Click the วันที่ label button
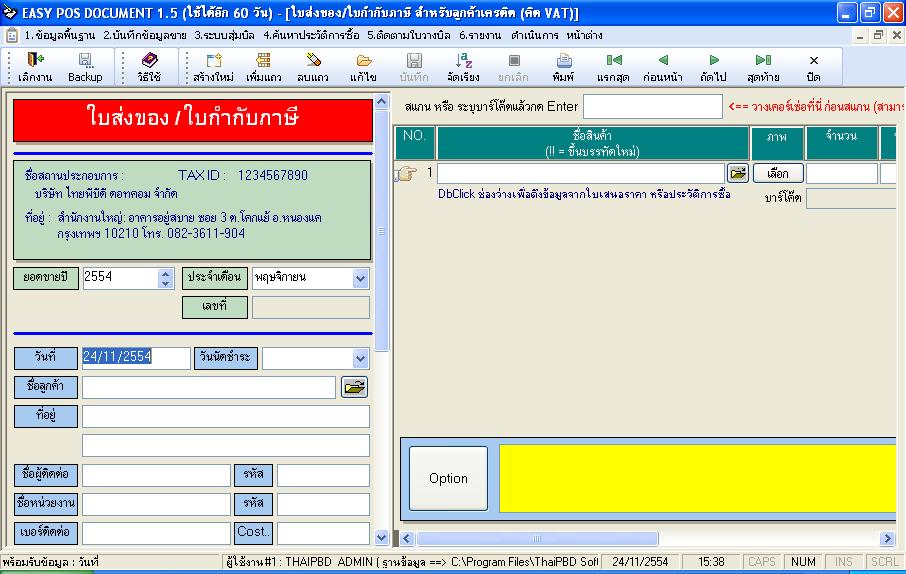The width and height of the screenshot is (906, 574). pos(46,358)
